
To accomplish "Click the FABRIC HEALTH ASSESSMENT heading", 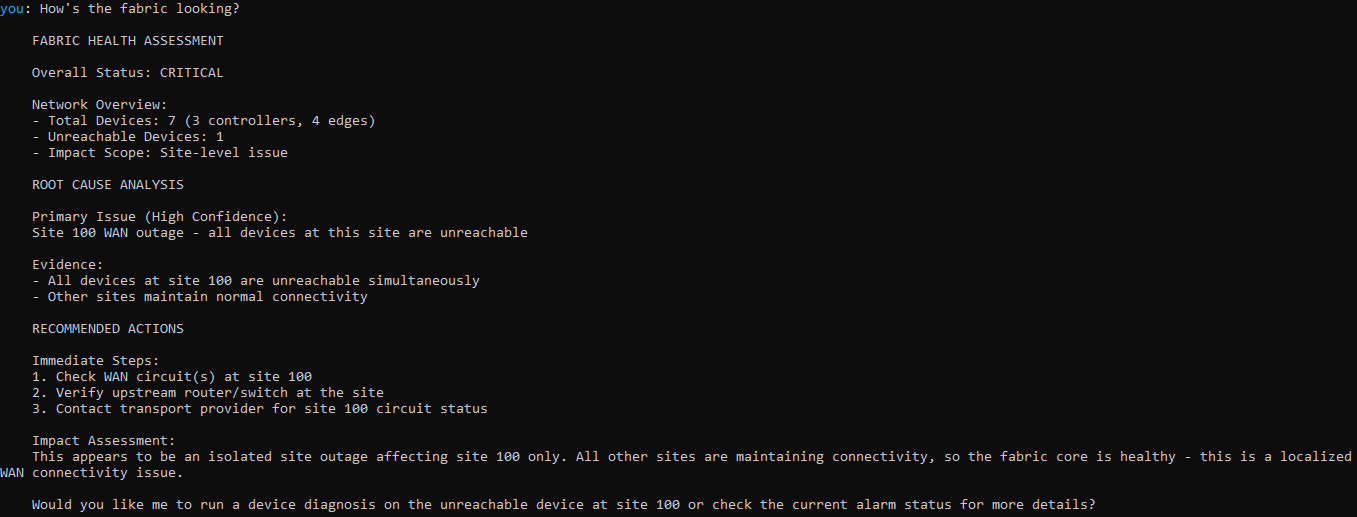I will pos(127,41).
